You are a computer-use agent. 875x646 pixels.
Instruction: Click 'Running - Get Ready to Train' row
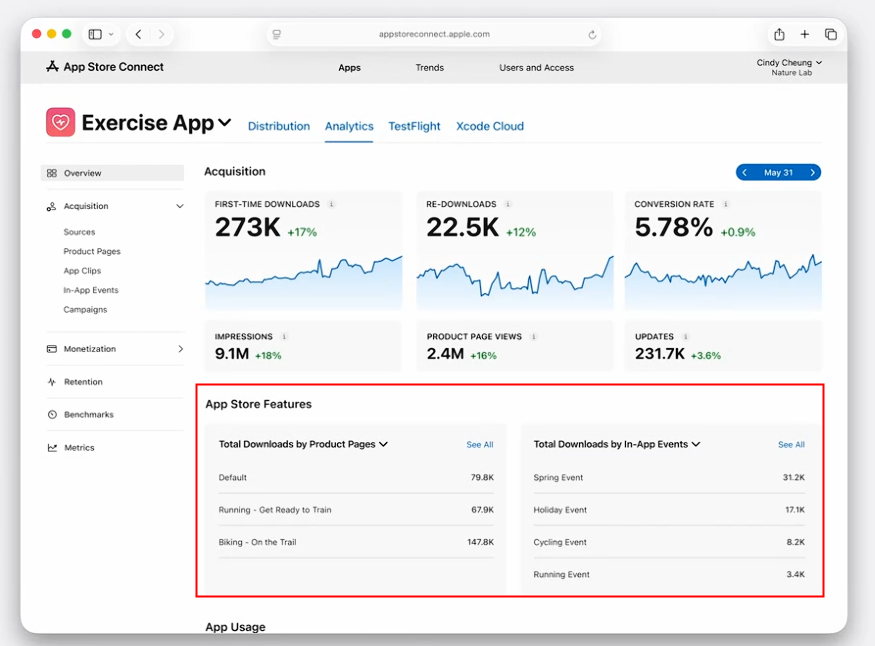coord(356,510)
